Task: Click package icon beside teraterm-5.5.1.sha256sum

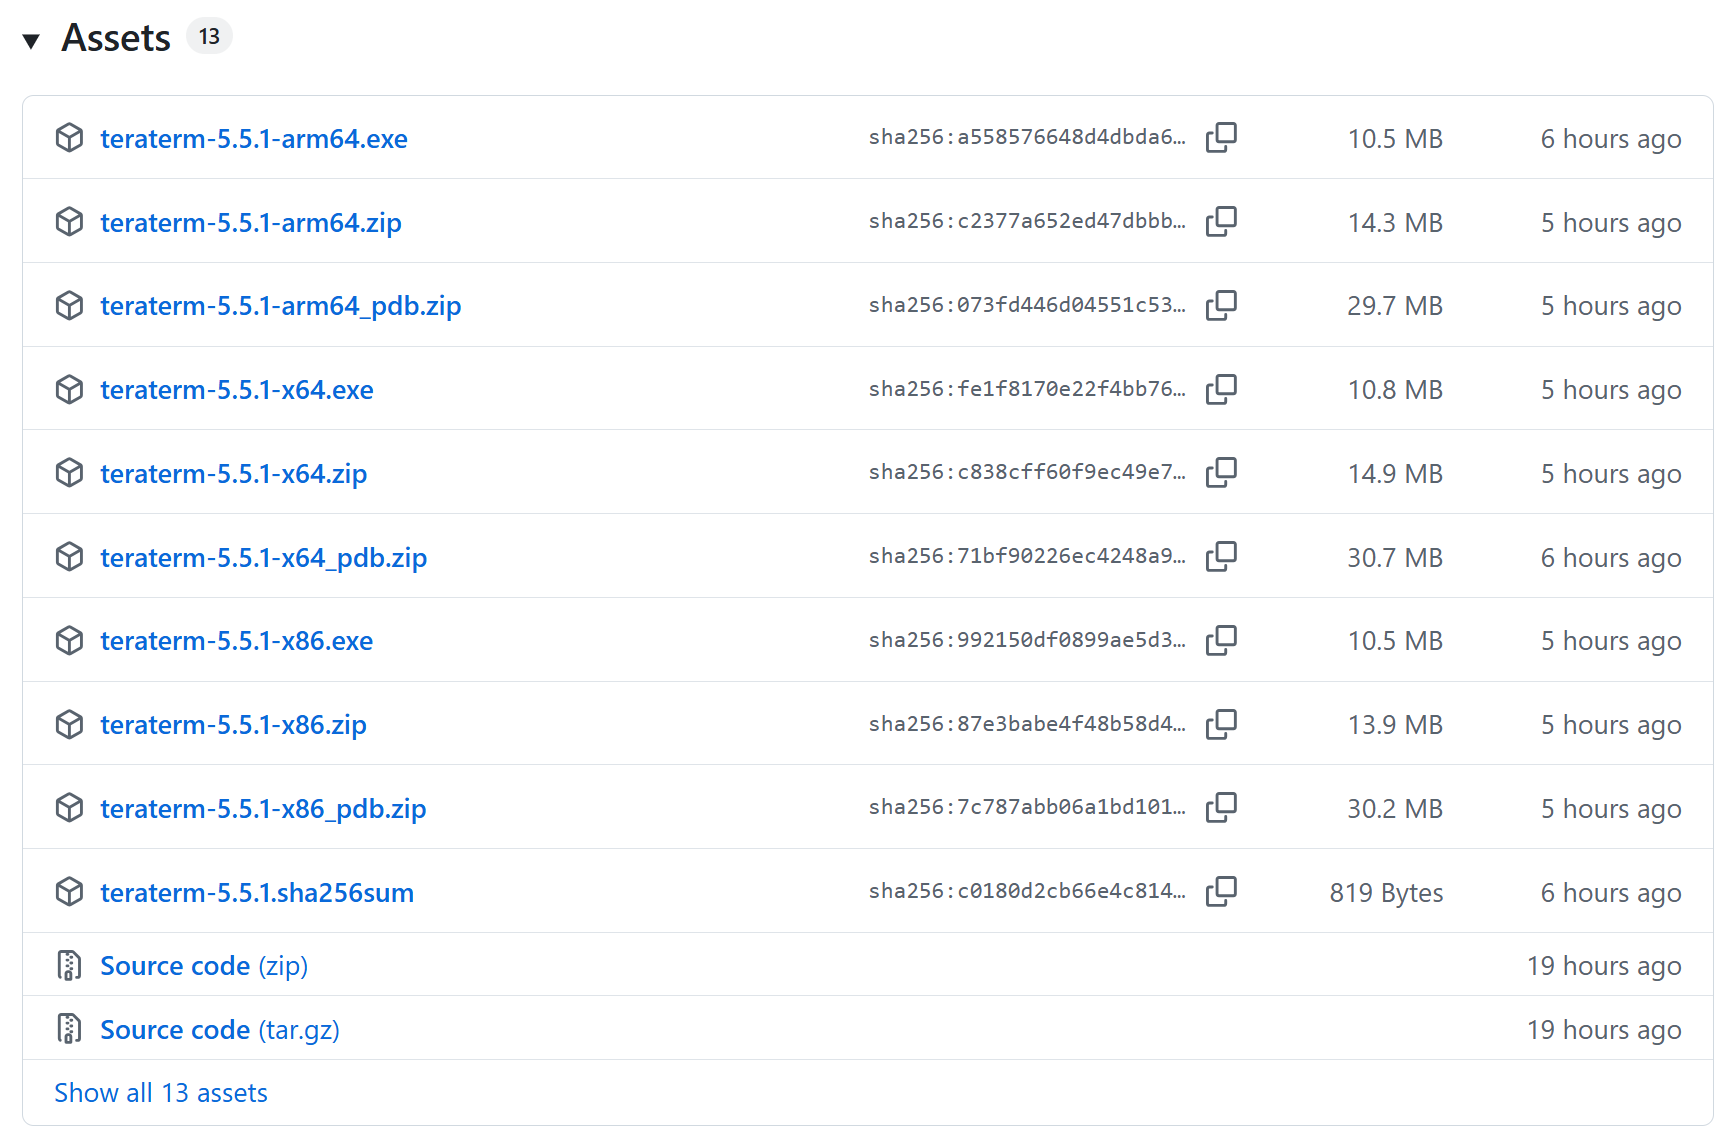Action: click(69, 892)
